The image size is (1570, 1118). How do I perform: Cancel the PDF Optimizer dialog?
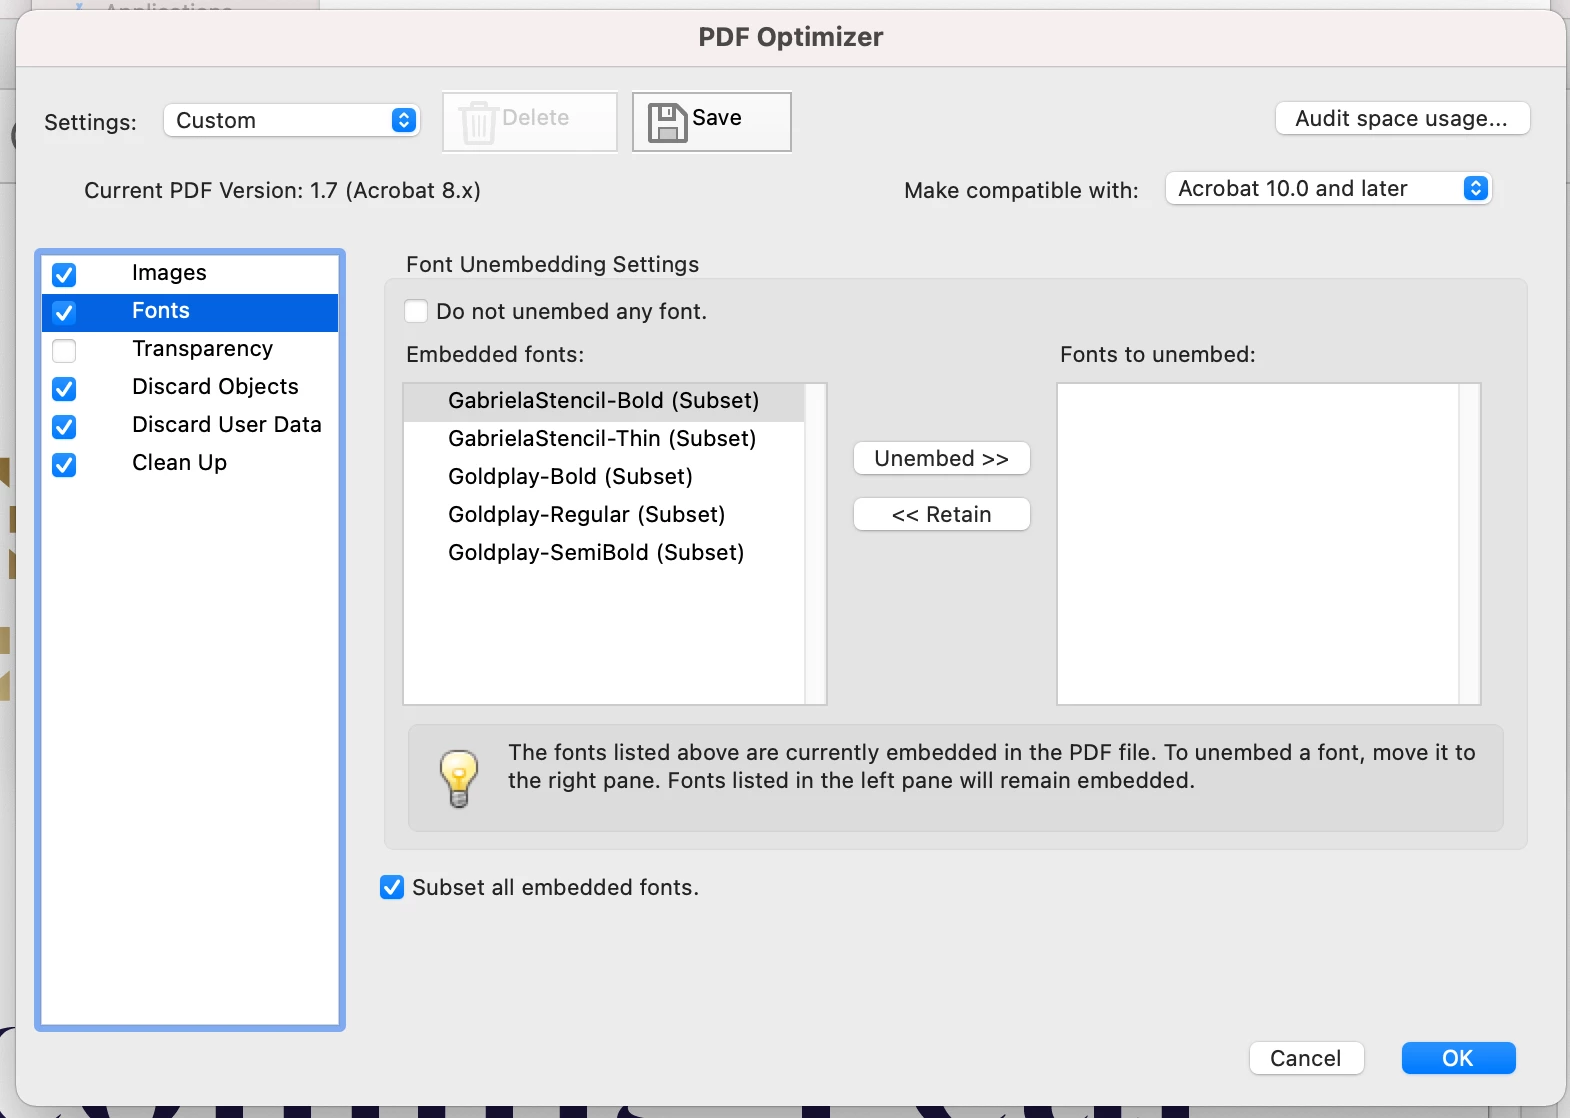tap(1306, 1058)
